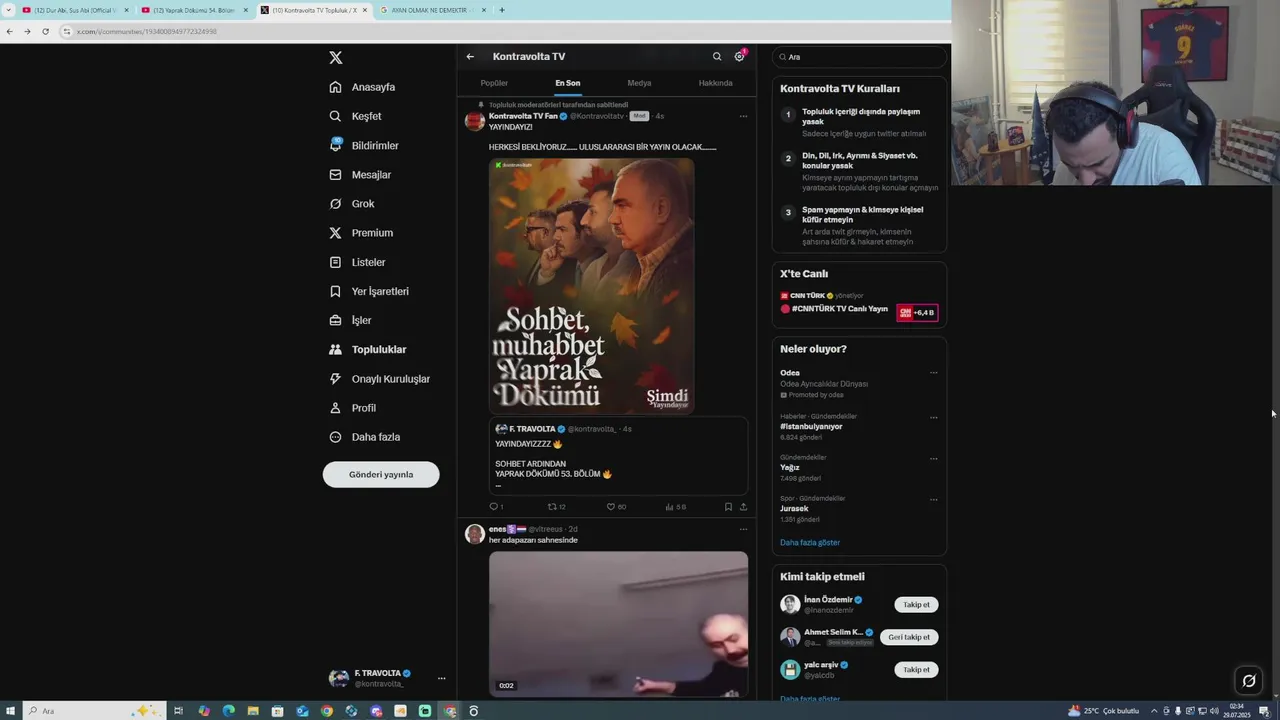This screenshot has width=1280, height=720.
Task: Open Profil in the sidebar
Action: (x=353, y=408)
